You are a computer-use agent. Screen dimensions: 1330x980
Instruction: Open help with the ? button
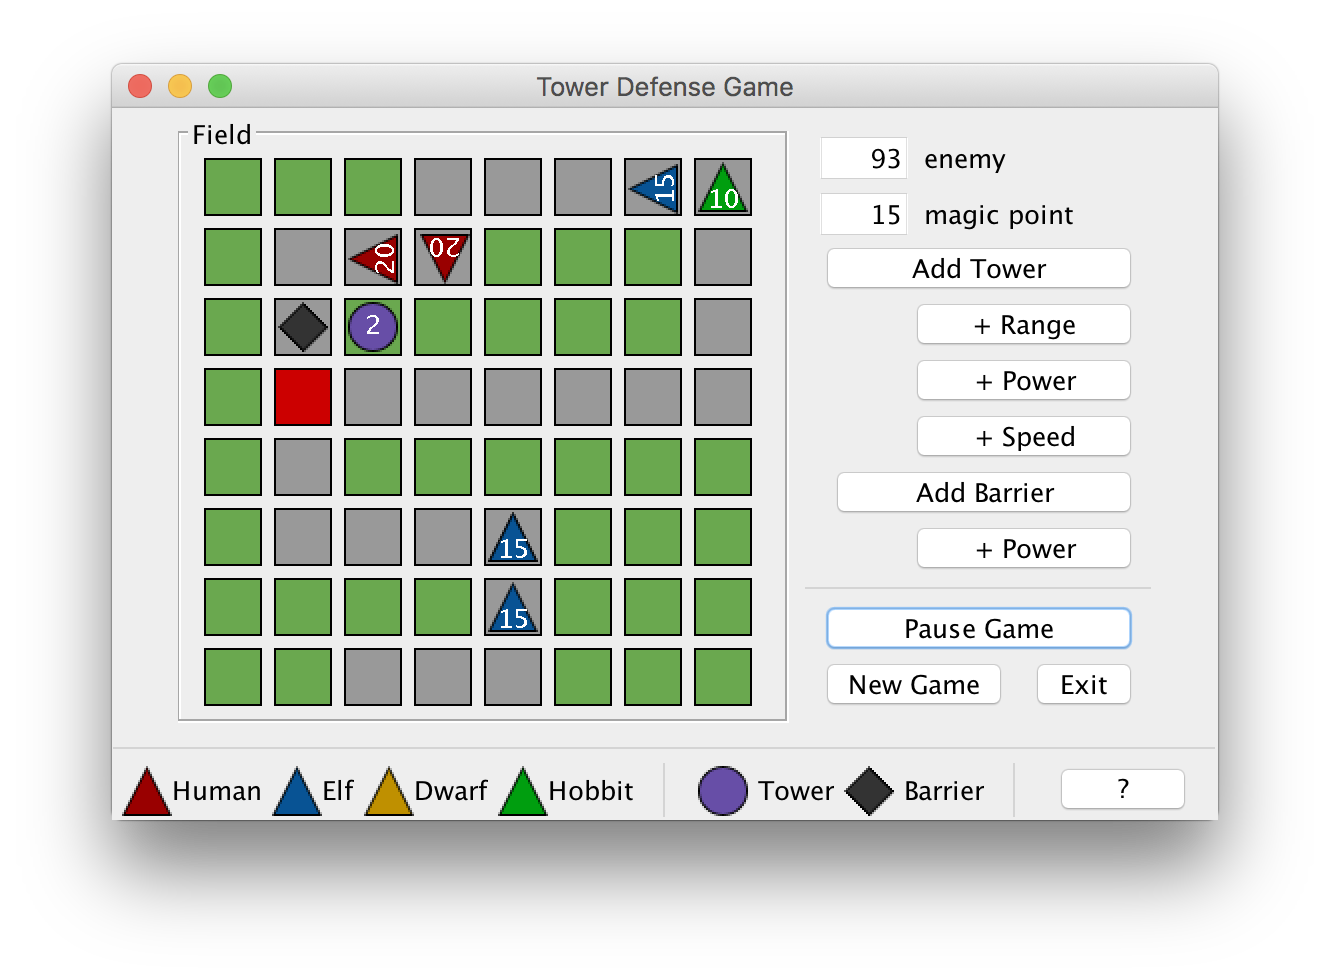pyautogui.click(x=1123, y=789)
